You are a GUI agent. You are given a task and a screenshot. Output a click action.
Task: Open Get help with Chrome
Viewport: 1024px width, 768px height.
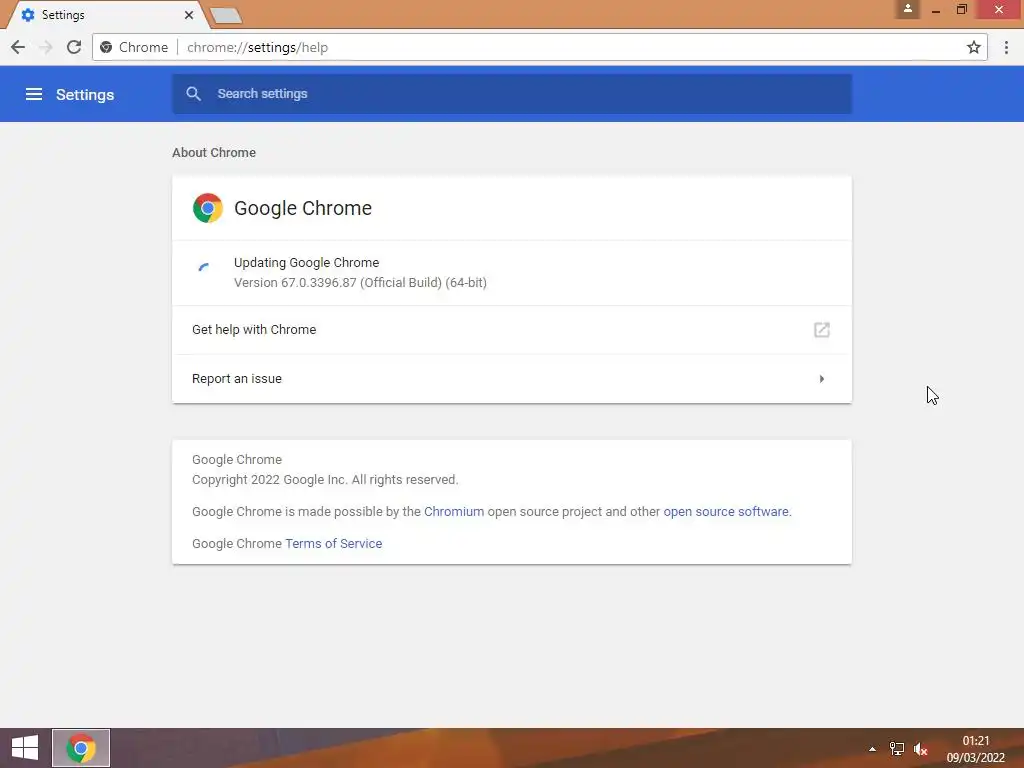point(511,330)
